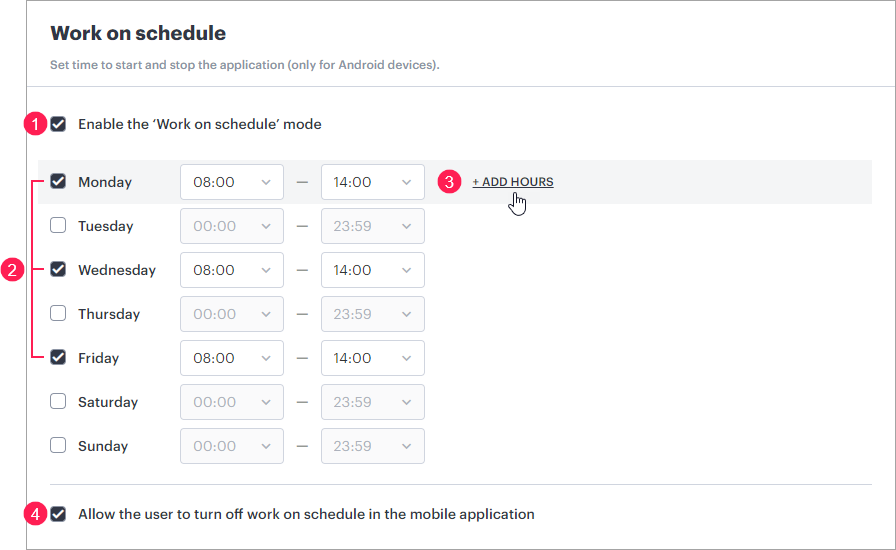Viewport: 896px width, 550px height.
Task: Uncheck the Friday checkbox
Action: click(x=59, y=358)
